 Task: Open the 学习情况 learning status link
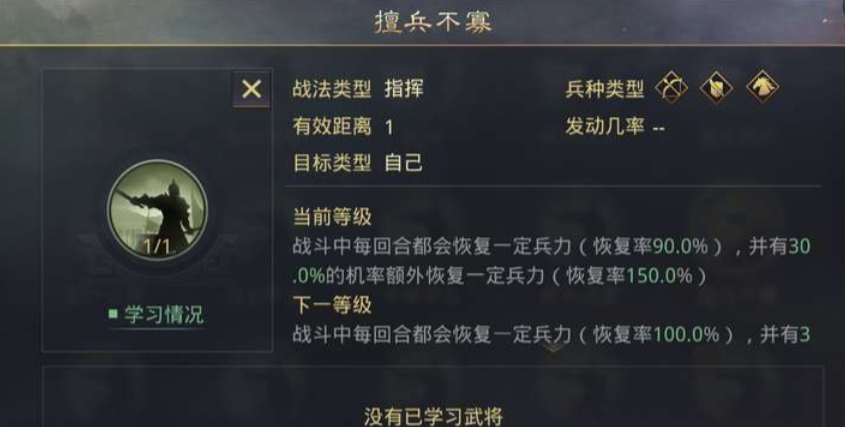[163, 315]
